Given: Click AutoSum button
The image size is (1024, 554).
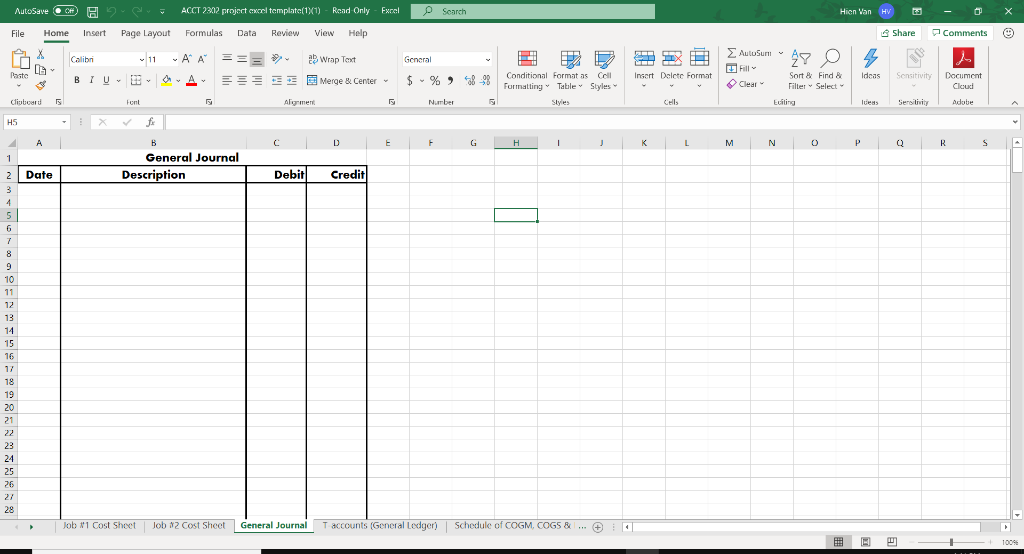Looking at the screenshot, I should (x=749, y=53).
